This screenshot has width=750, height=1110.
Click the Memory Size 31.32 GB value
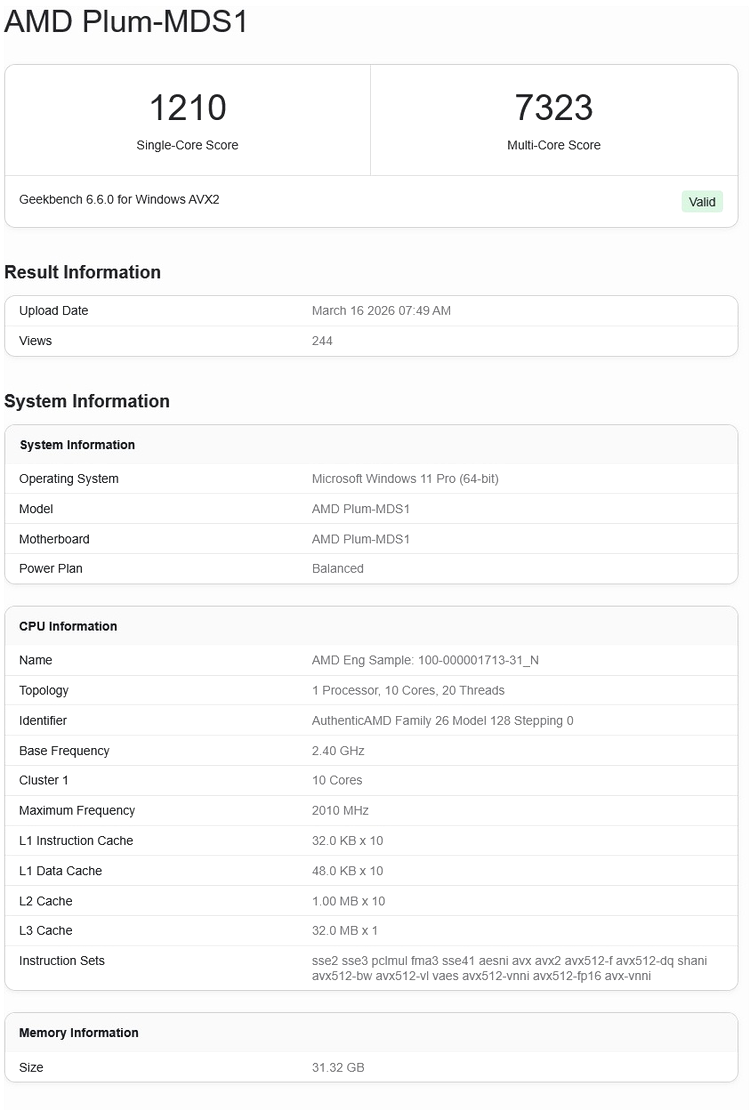pos(338,1068)
